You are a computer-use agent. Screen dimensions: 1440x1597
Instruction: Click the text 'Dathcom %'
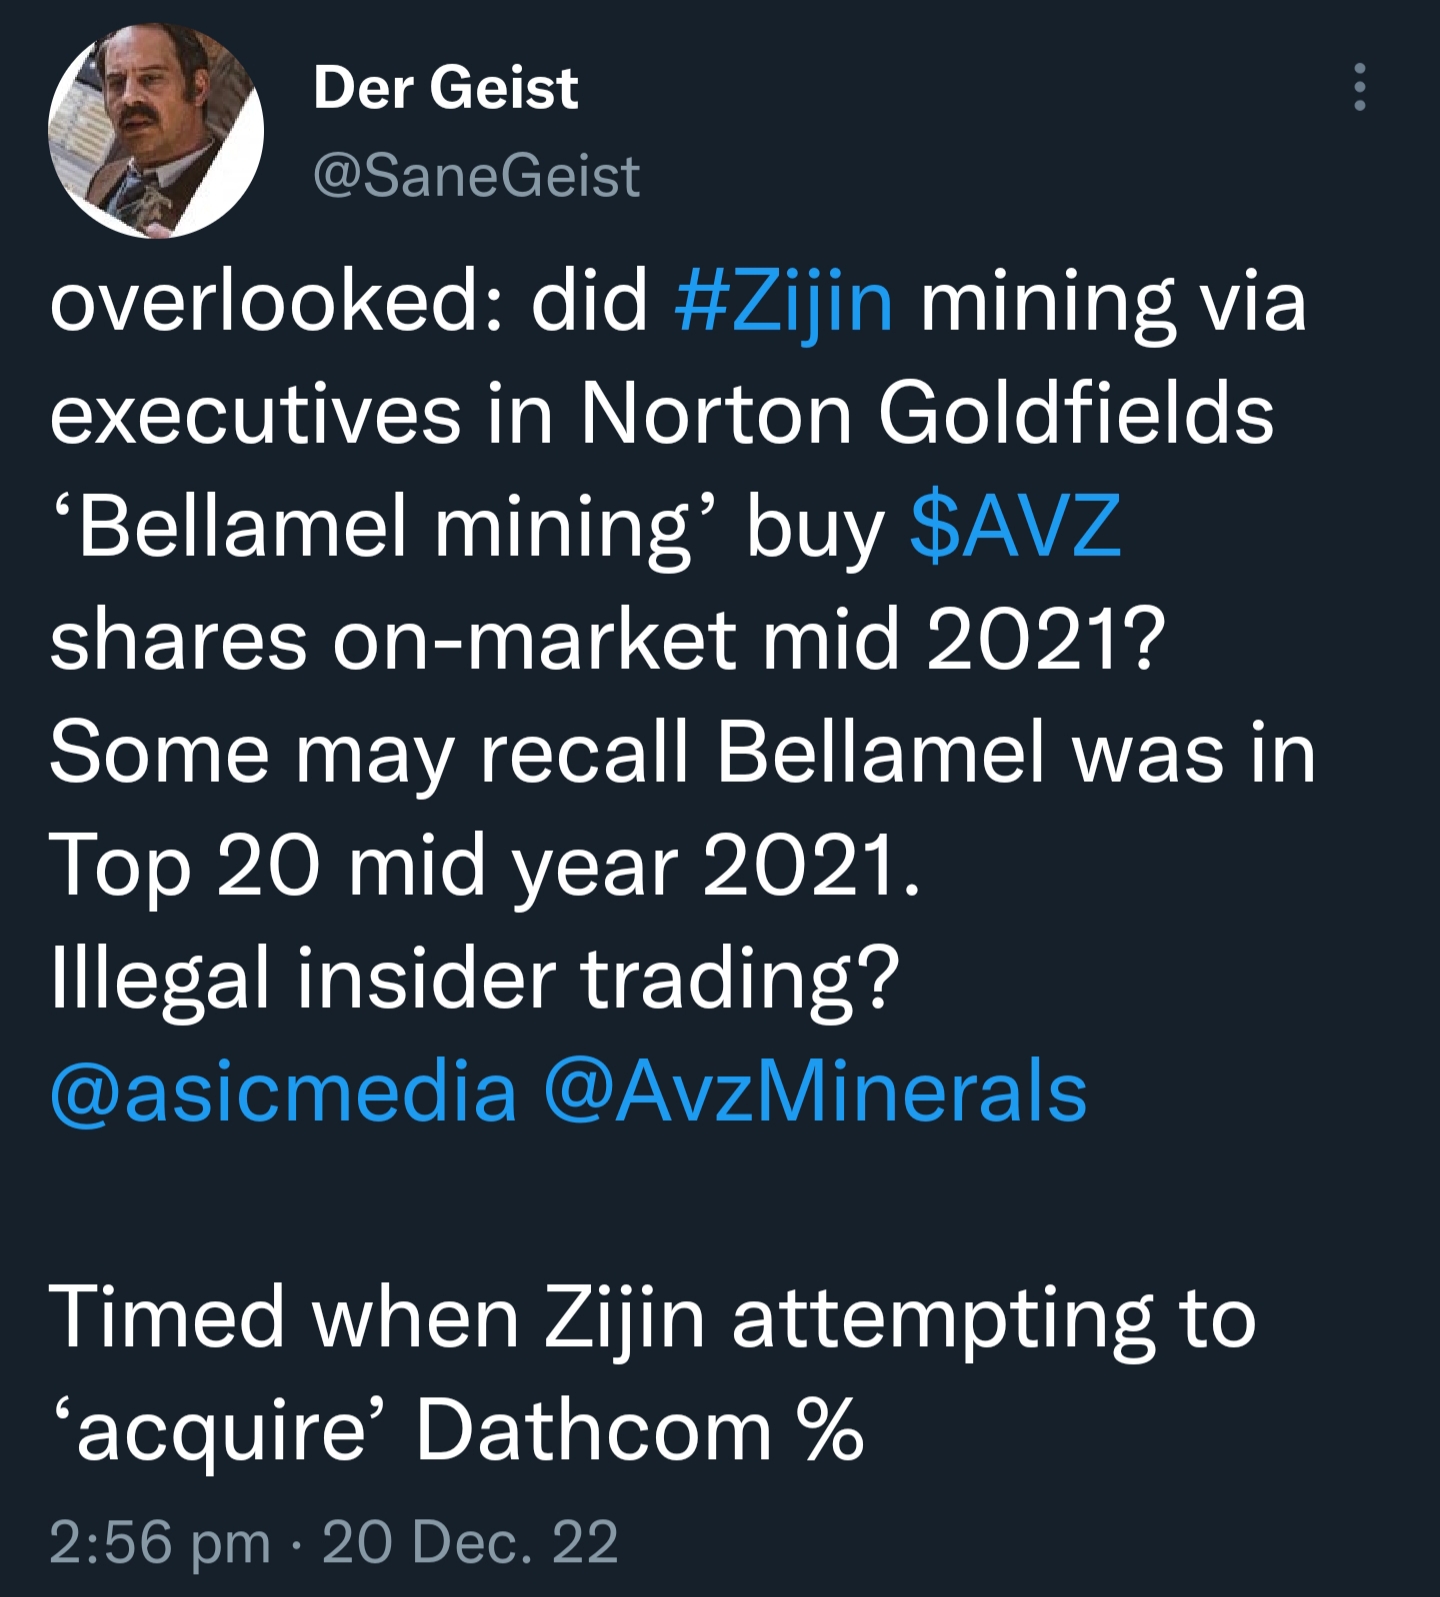pos(639,1430)
